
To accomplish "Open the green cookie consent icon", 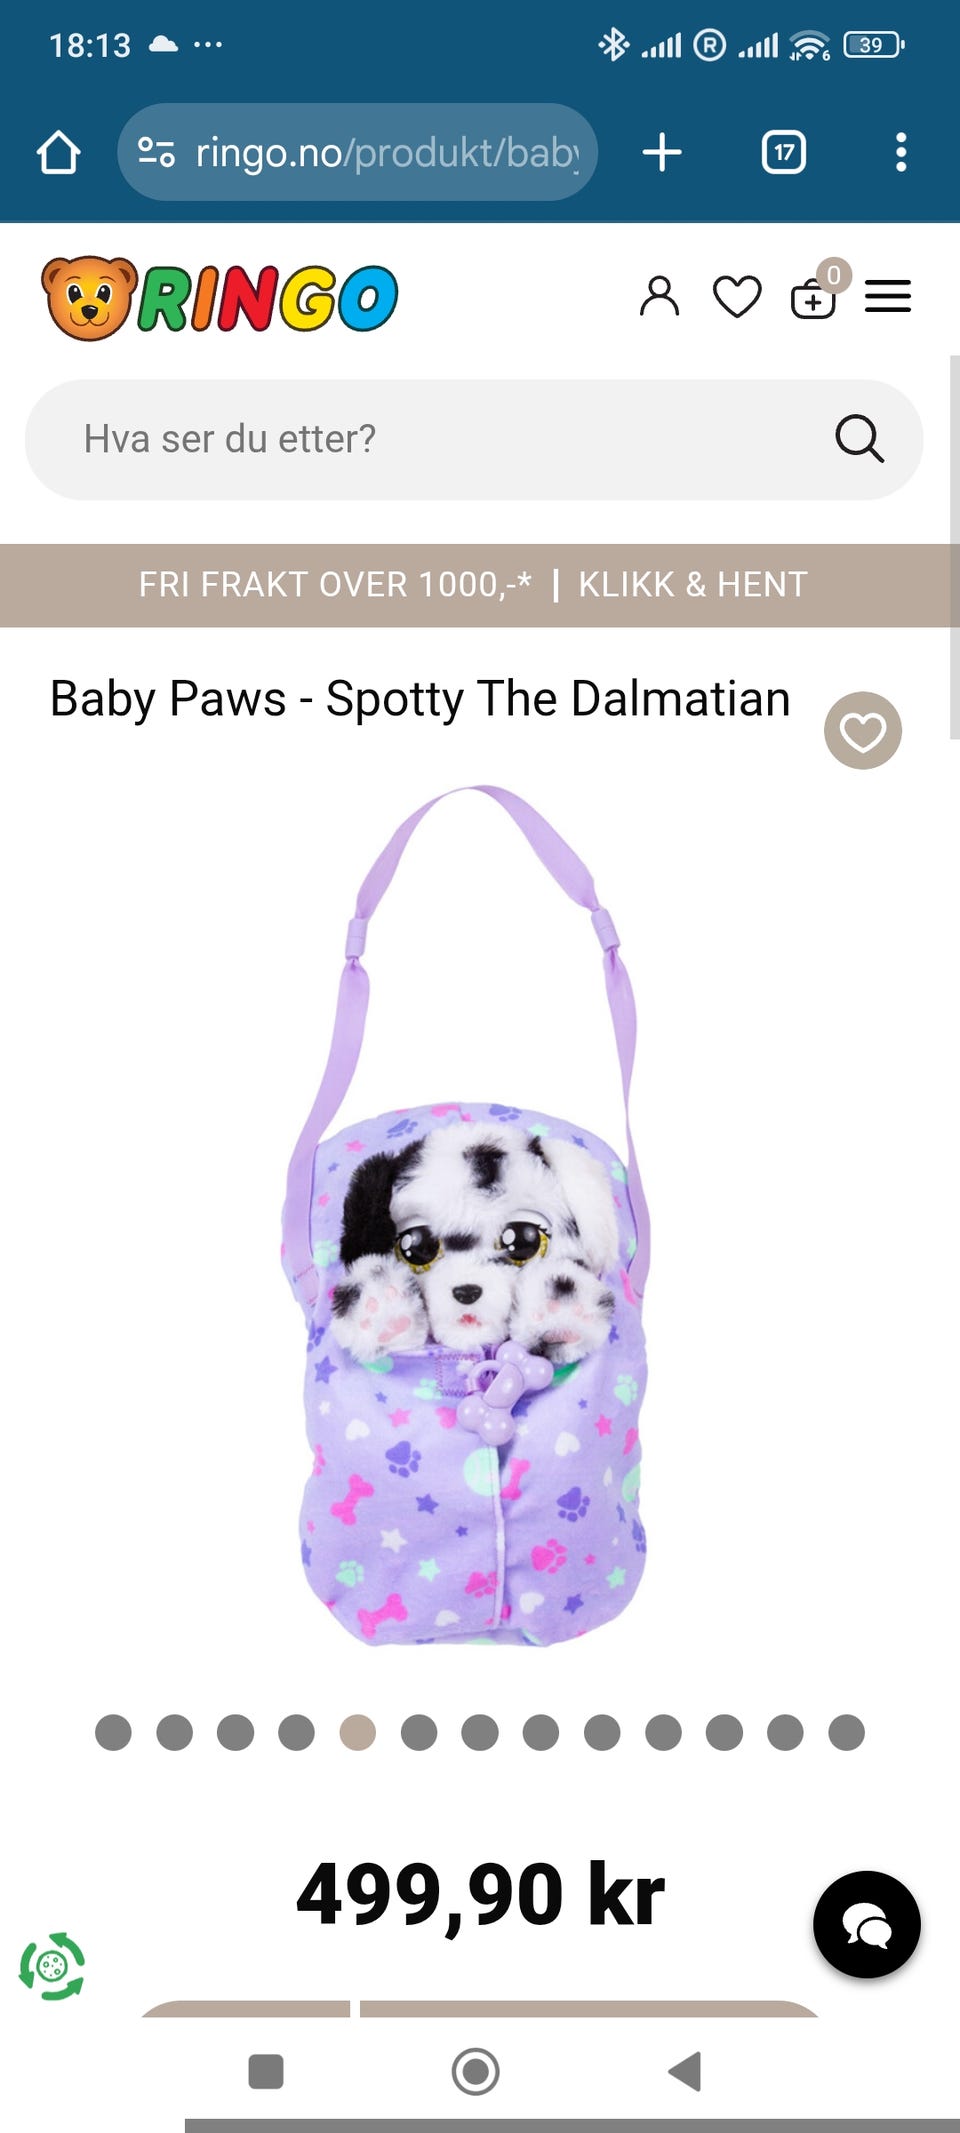I will (x=52, y=1966).
